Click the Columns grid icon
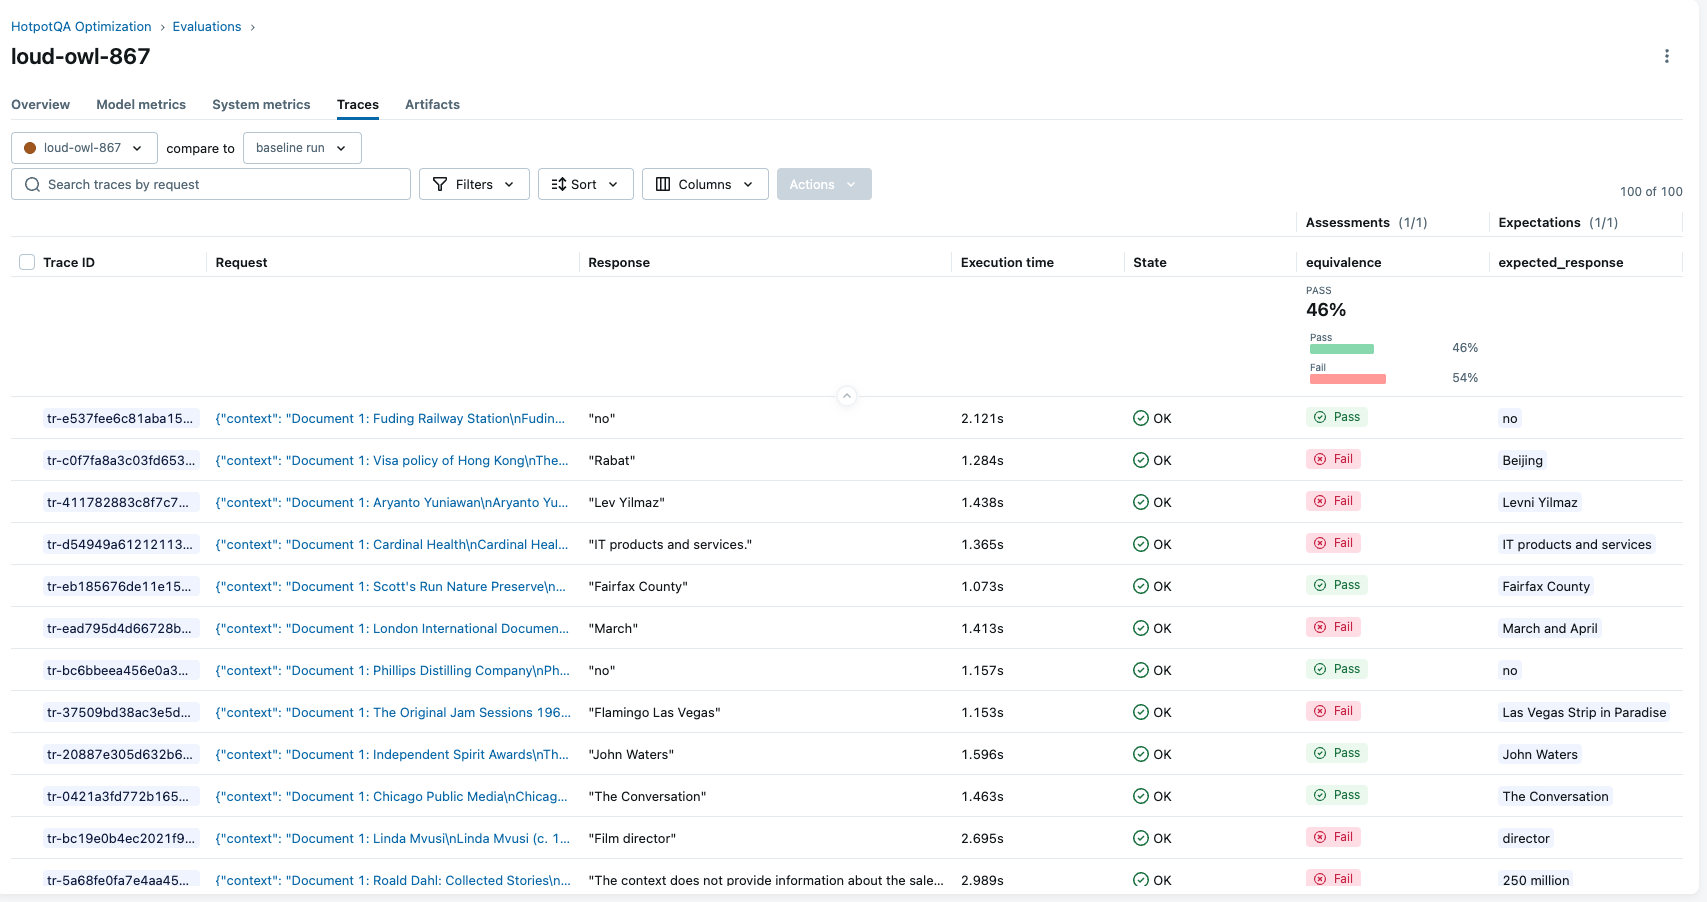Screen dimensions: 1707x902 click(x=663, y=185)
